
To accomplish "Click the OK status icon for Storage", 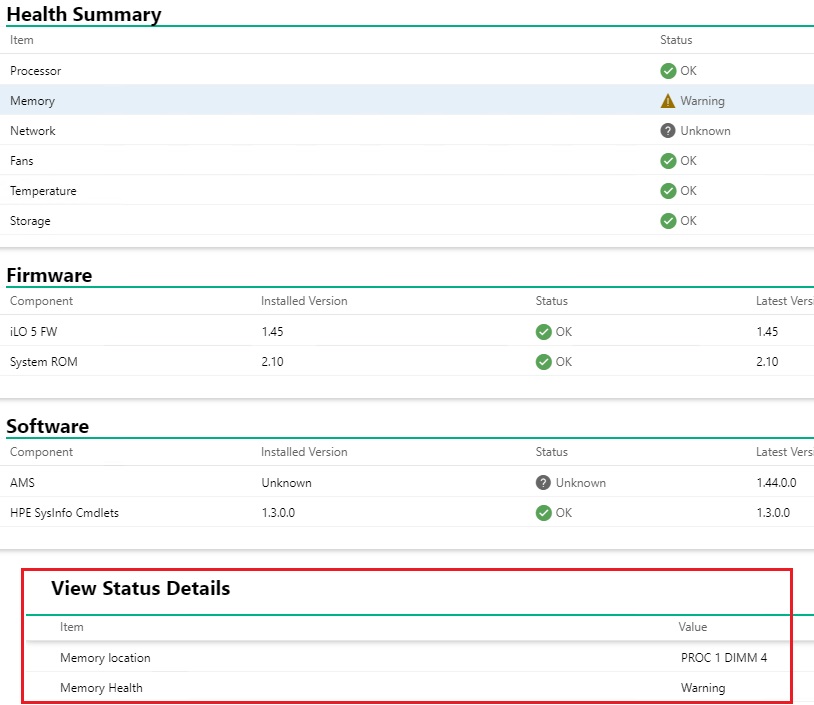I will pos(667,220).
